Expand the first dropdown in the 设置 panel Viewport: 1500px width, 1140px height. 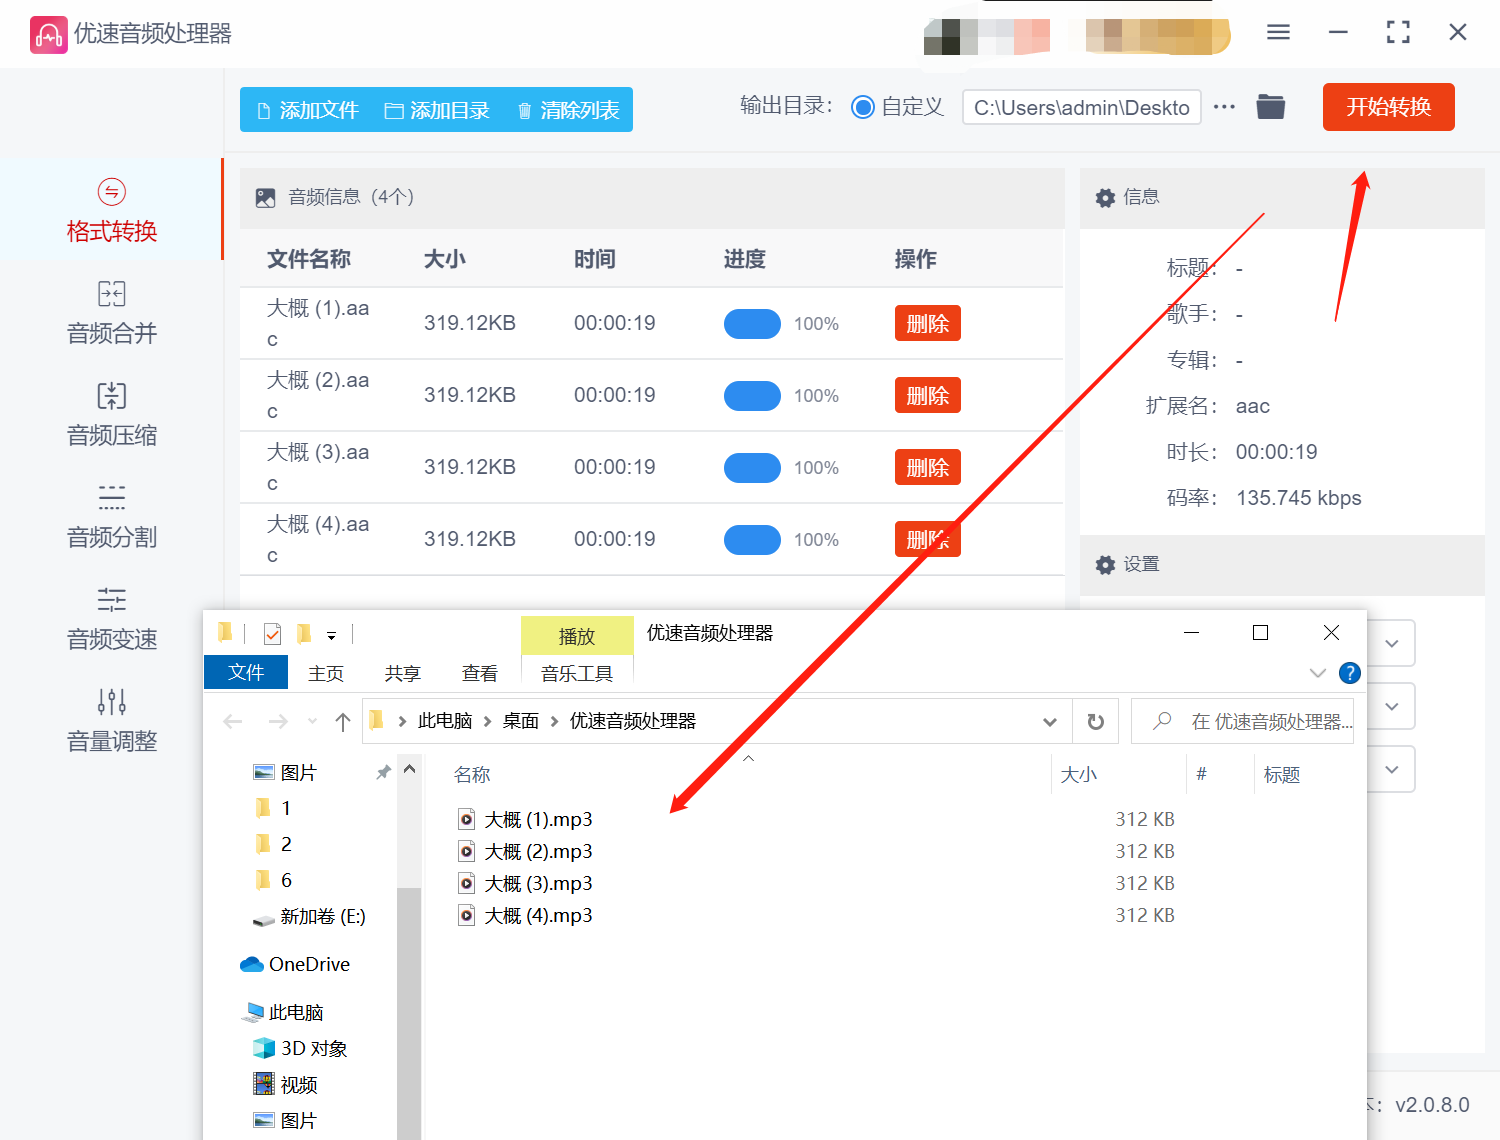pos(1392,643)
